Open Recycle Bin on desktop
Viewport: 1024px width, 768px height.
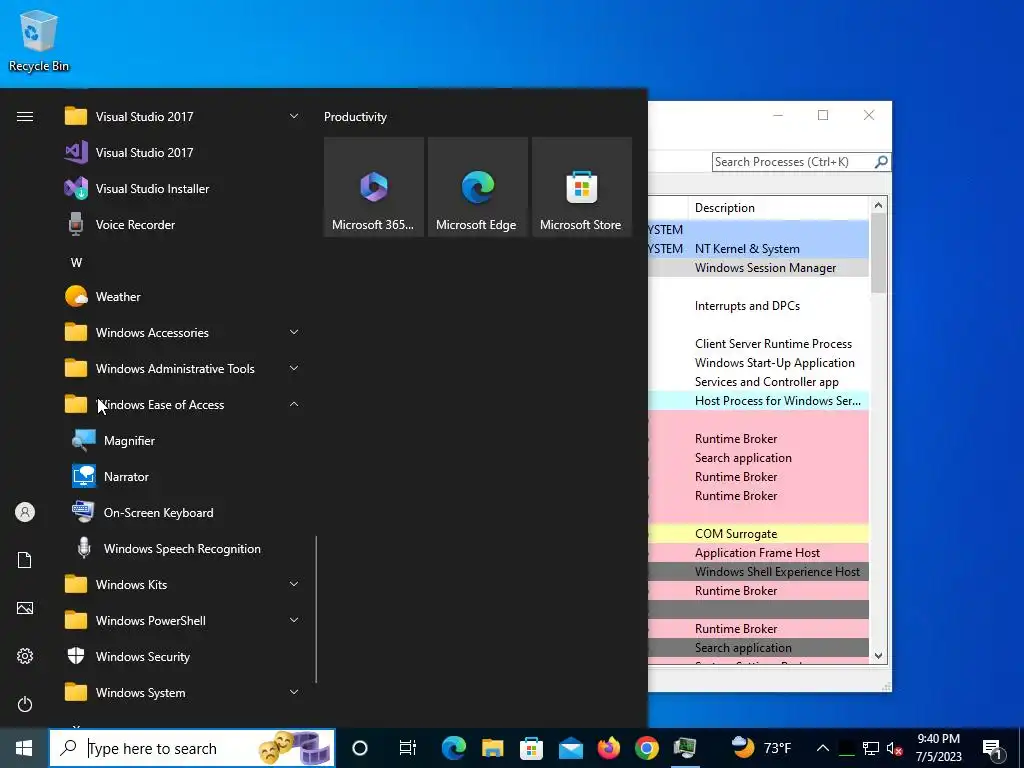tap(39, 40)
